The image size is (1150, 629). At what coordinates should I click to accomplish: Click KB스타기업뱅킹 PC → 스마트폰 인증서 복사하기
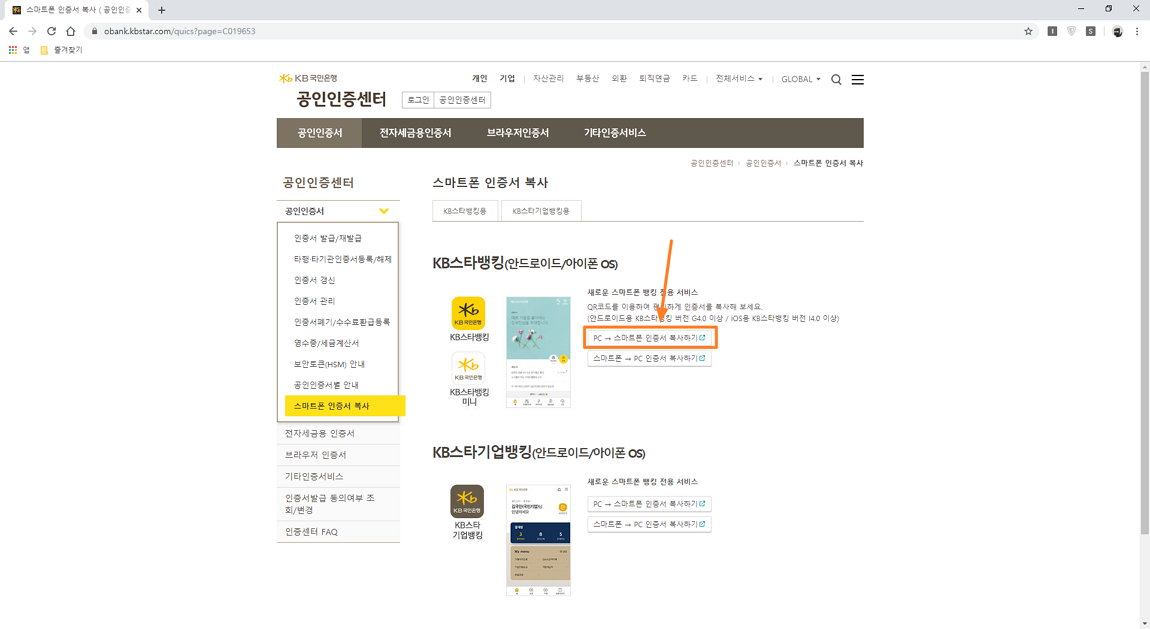(x=649, y=504)
